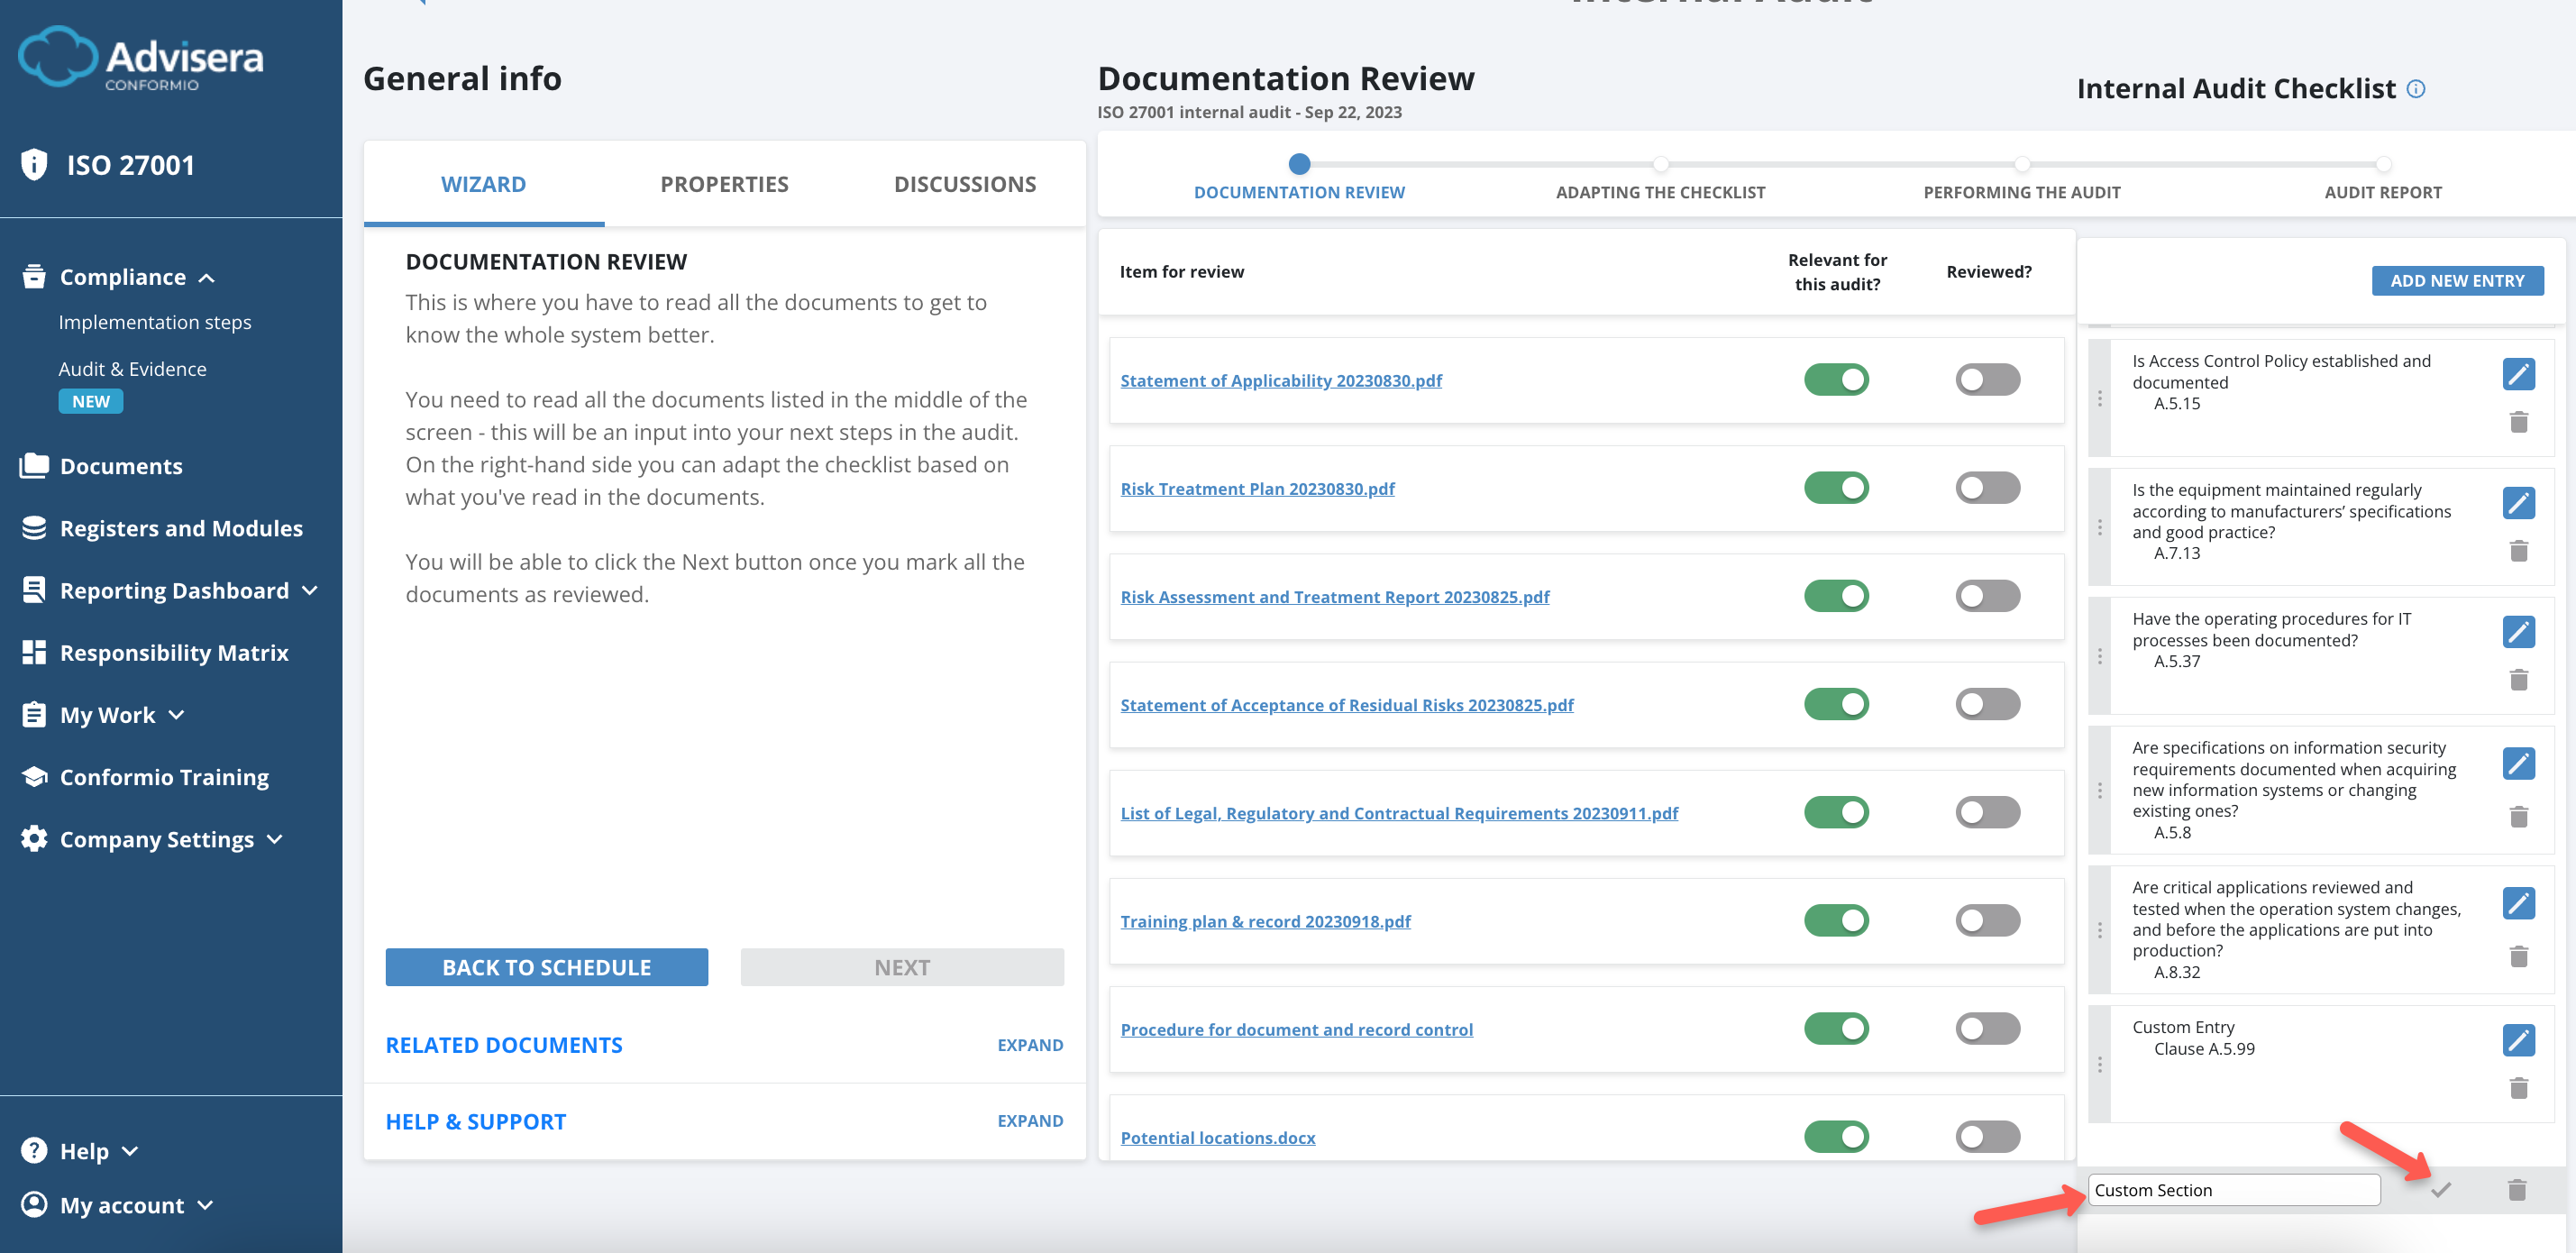Delete the equipment maintenance A.7.13 entry

(2517, 551)
